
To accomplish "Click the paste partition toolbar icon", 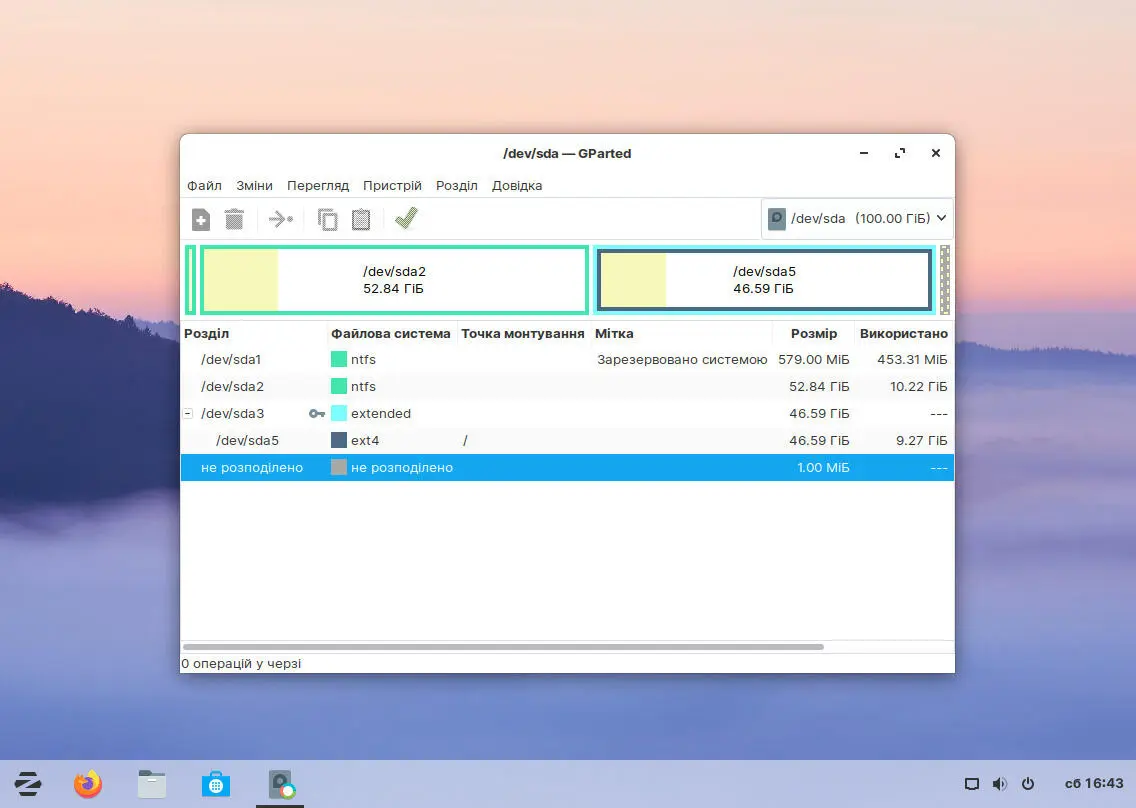I will (361, 219).
